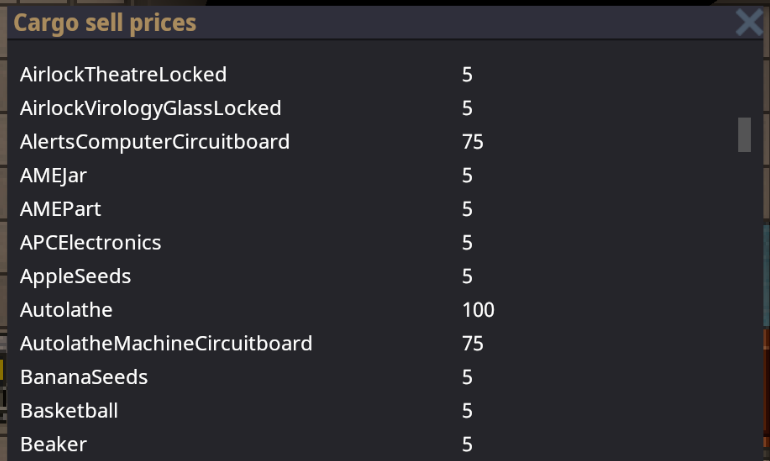The height and width of the screenshot is (461, 770).
Task: Click the Autolathe price of 100
Action: (478, 310)
